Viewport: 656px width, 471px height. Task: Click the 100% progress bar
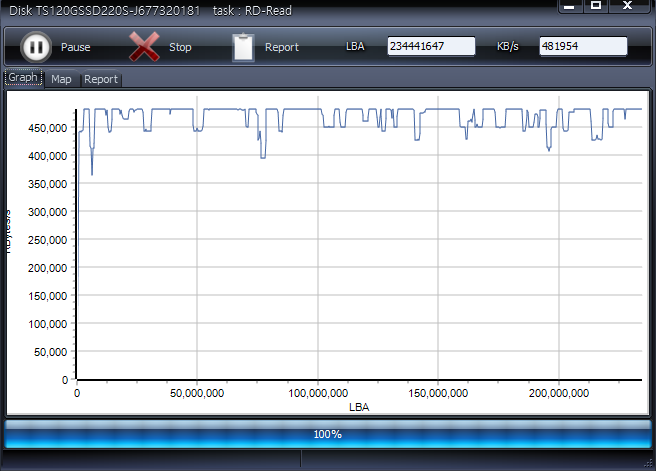point(327,434)
